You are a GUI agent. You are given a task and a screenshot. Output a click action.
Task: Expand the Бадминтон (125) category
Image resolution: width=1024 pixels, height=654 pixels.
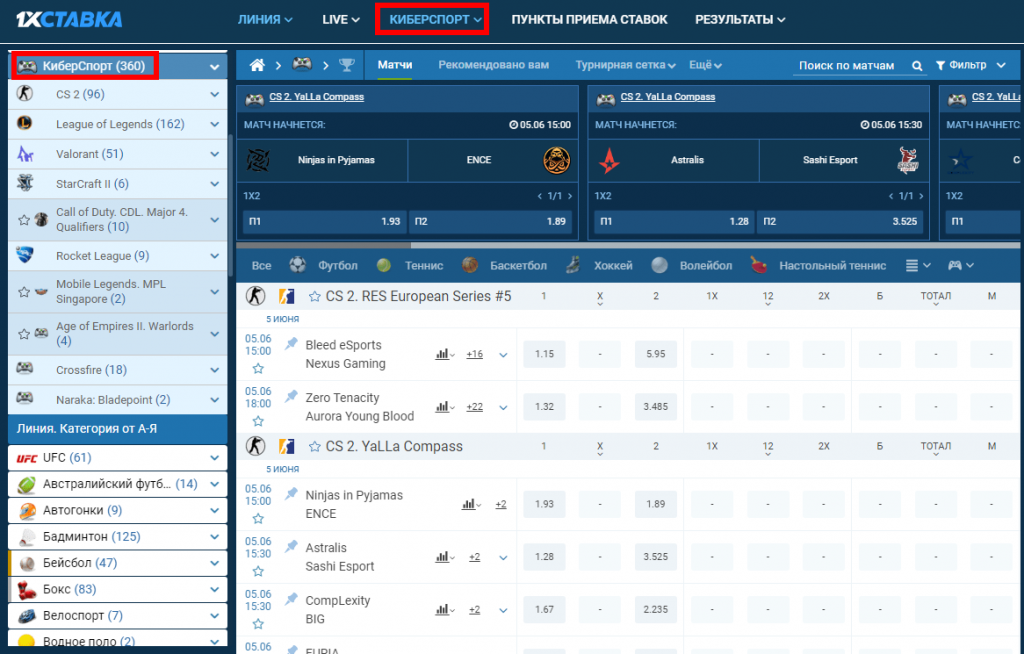214,537
